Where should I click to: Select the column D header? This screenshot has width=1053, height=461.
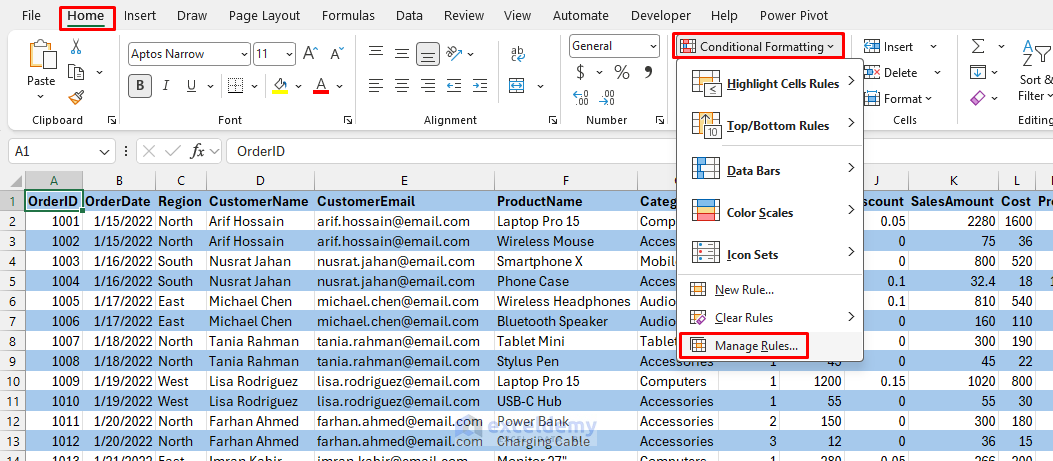click(x=260, y=180)
